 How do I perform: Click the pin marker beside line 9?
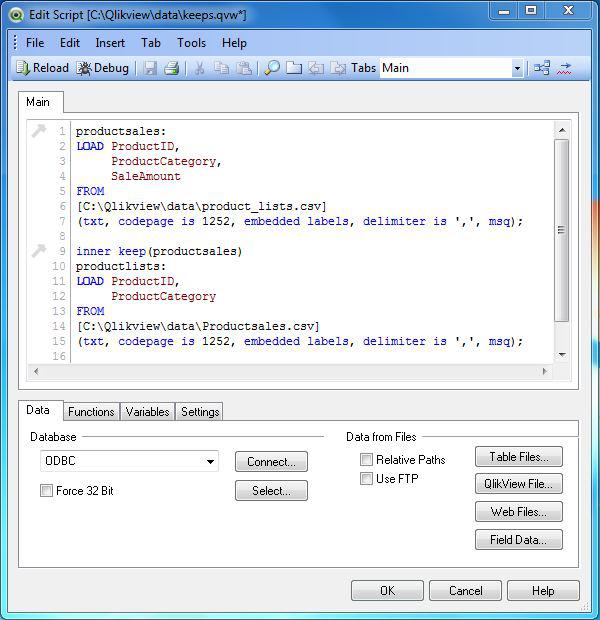tap(39, 251)
